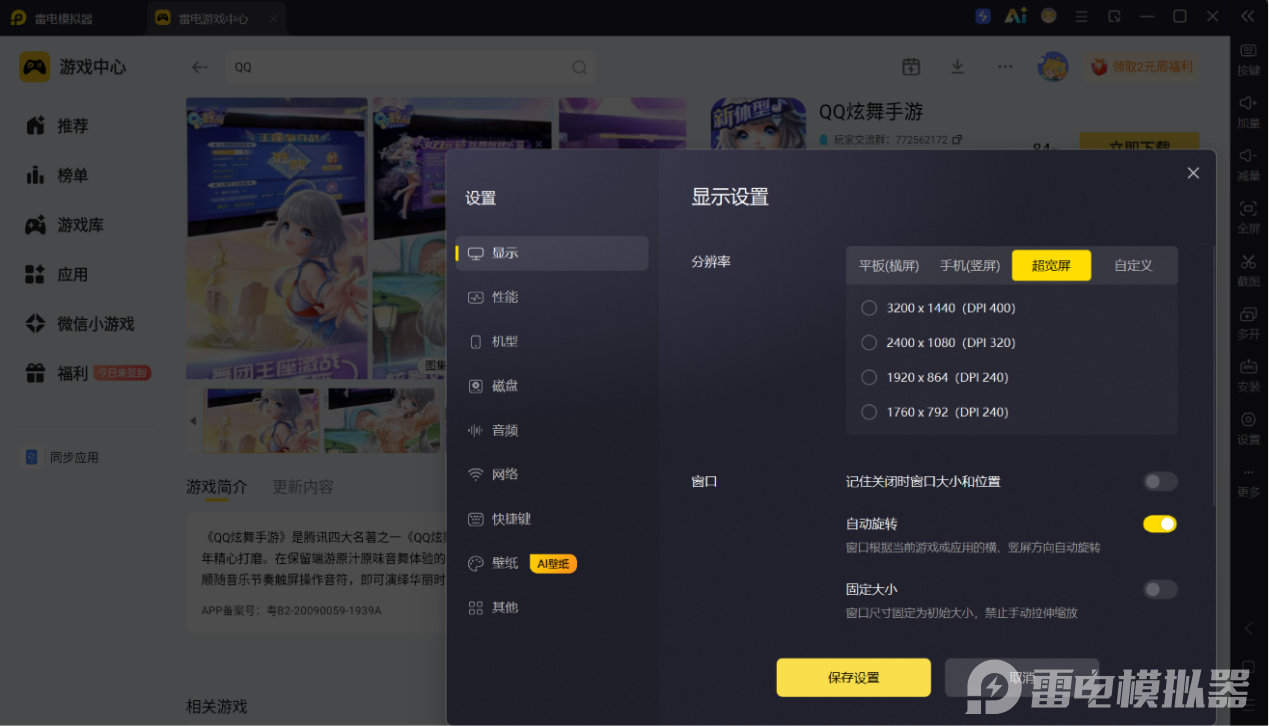The width and height of the screenshot is (1269, 726).
Task: Click the settings dialog vertical scrollbar
Action: pyautogui.click(x=1216, y=375)
